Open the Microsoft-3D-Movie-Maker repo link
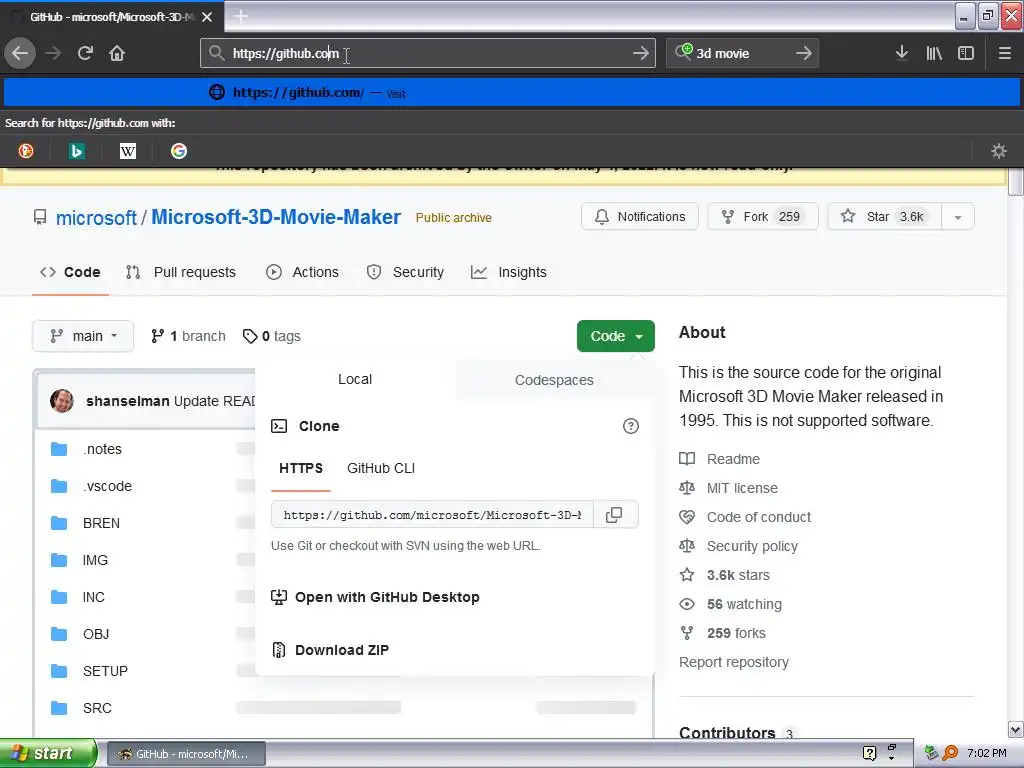This screenshot has width=1024, height=768. click(x=276, y=217)
